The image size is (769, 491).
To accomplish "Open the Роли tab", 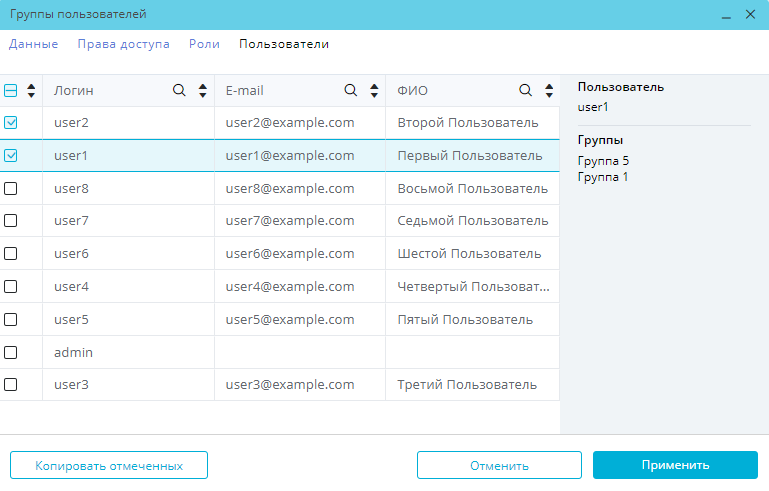I will 204,44.
